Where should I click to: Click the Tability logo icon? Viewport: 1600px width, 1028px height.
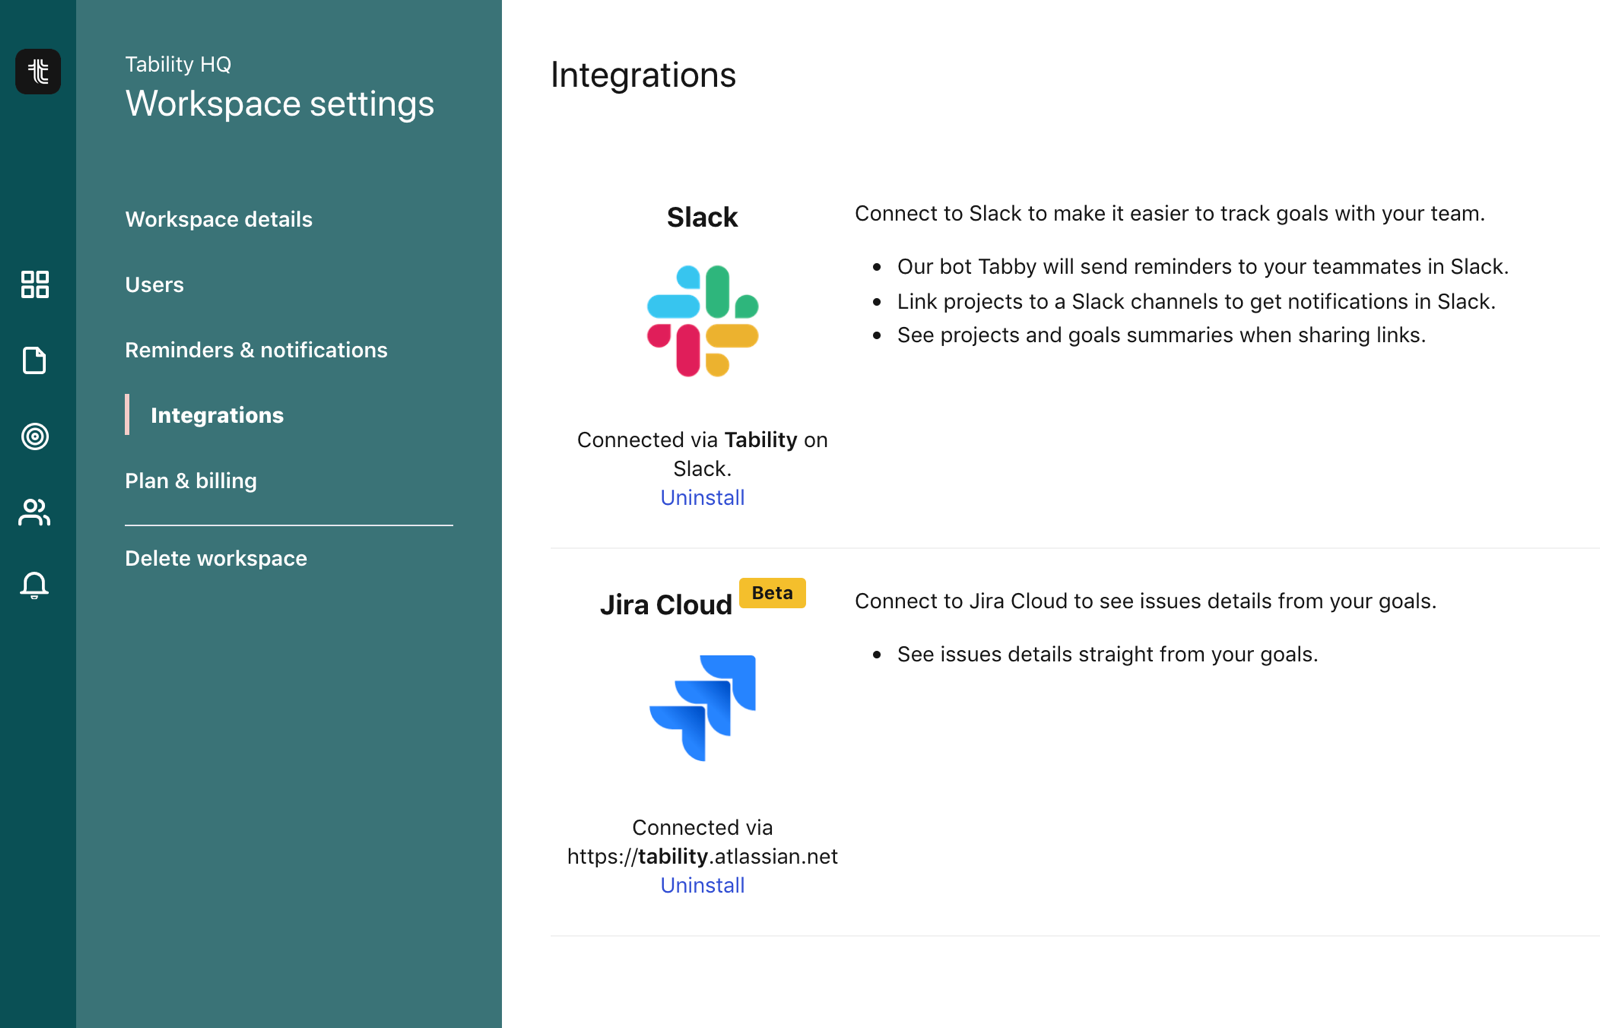click(x=38, y=71)
